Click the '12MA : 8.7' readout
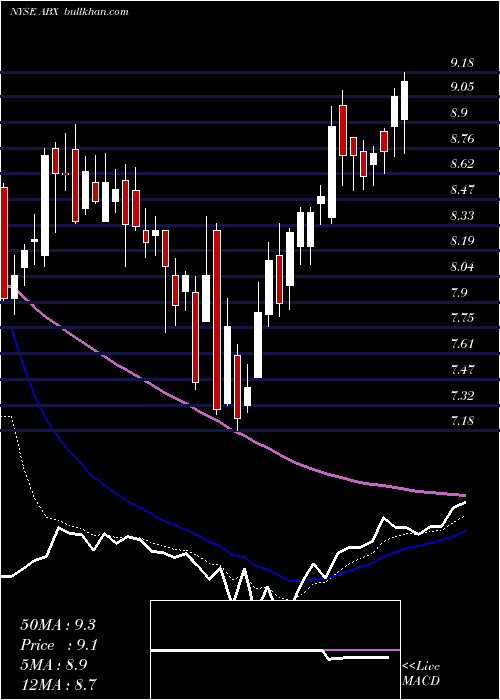Viewport: 500px width, 700px height. pos(58,684)
